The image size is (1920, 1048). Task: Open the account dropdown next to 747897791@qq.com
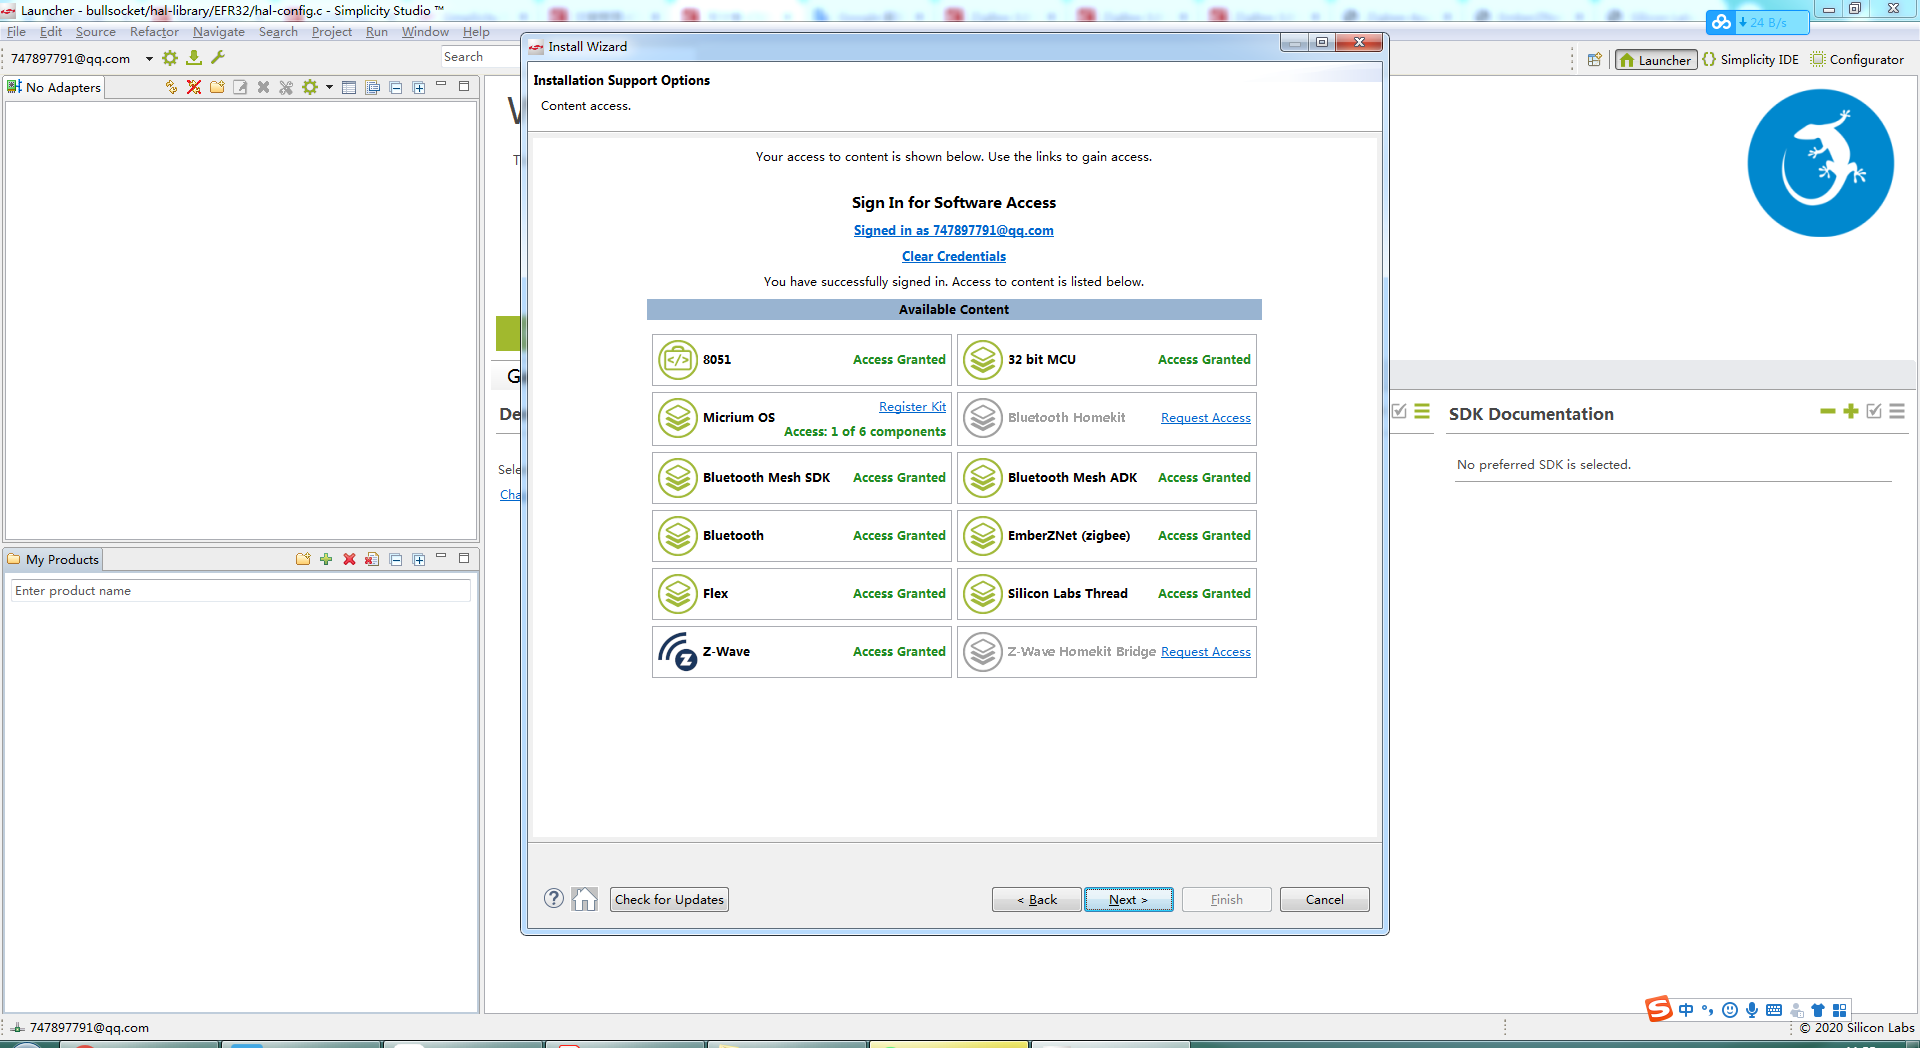click(149, 59)
